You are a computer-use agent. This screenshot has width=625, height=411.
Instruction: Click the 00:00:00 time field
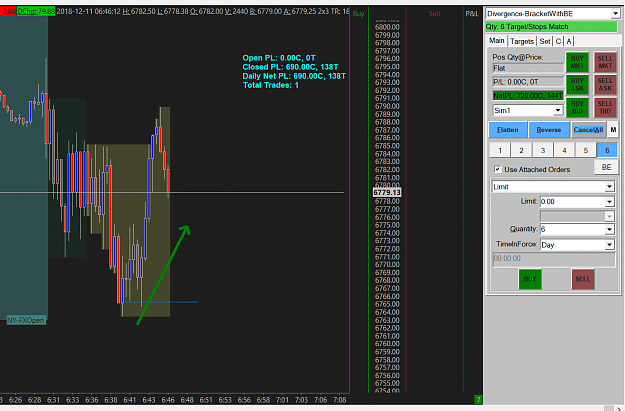(x=554, y=258)
